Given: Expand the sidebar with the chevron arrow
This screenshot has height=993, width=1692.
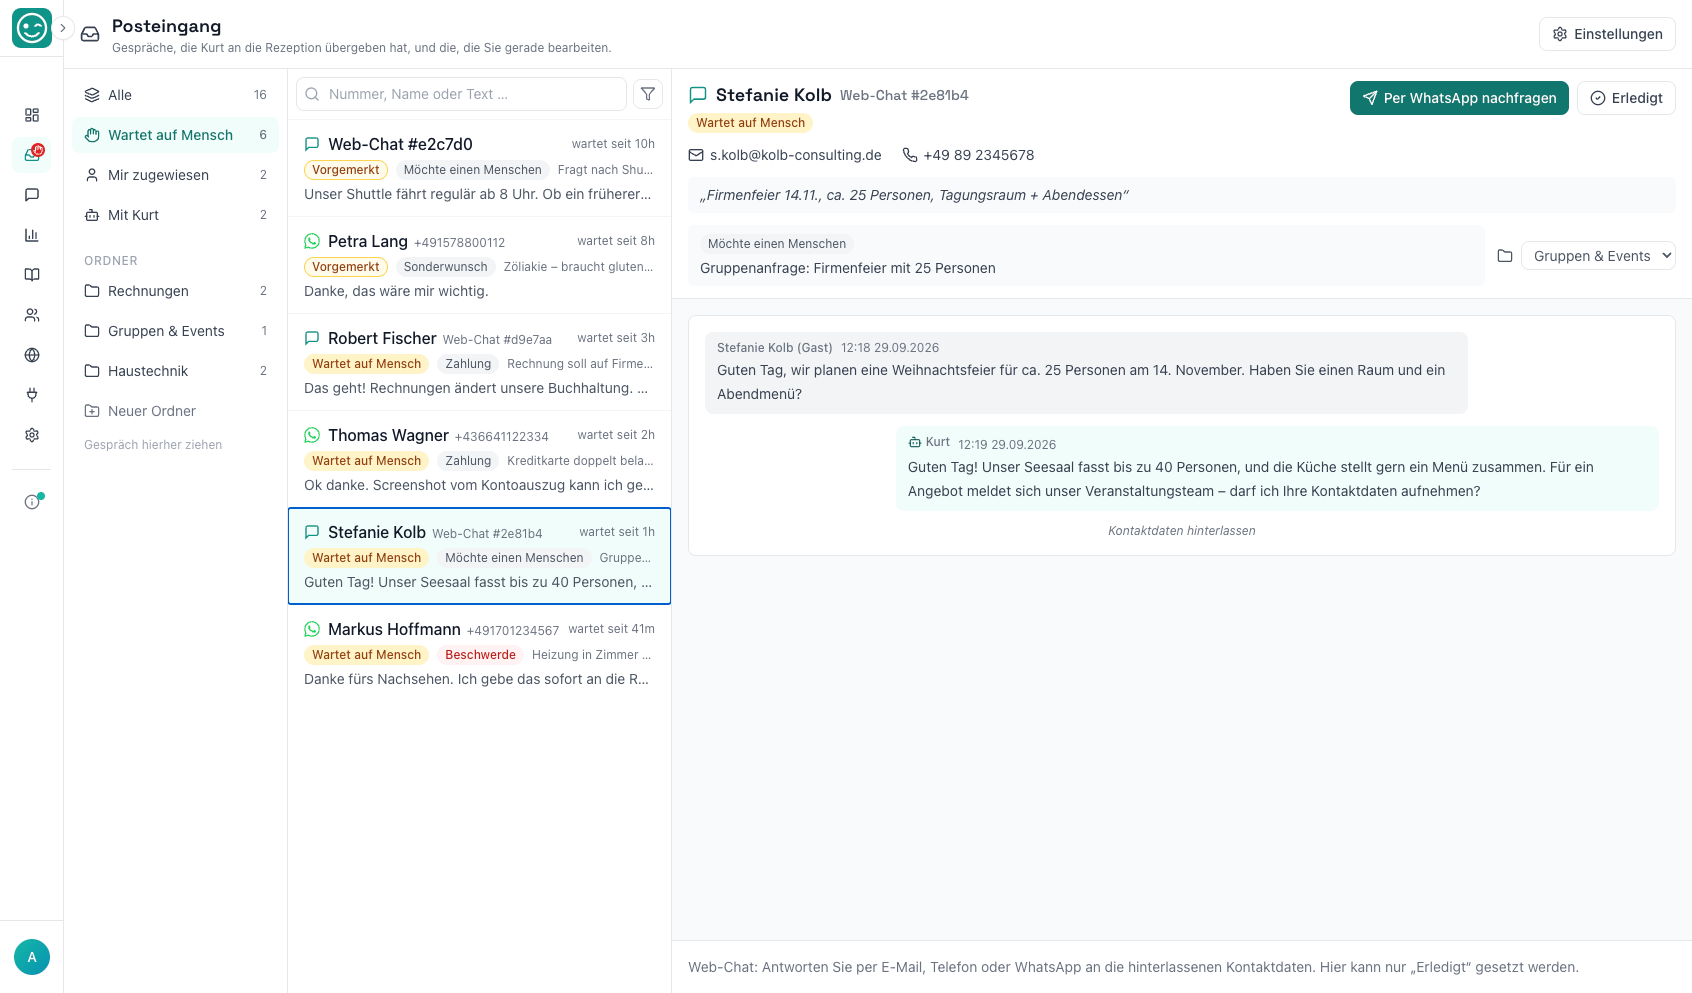Looking at the screenshot, I should (x=62, y=28).
